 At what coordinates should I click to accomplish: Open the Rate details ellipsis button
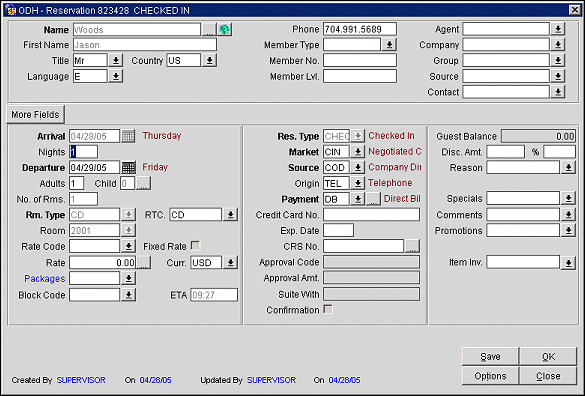143,262
